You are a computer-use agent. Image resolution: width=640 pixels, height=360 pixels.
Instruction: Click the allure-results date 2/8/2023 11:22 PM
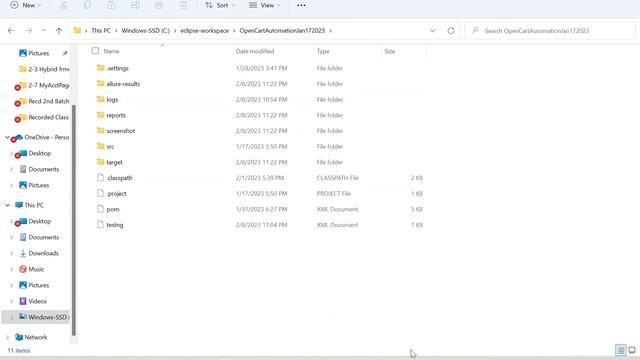(x=261, y=84)
